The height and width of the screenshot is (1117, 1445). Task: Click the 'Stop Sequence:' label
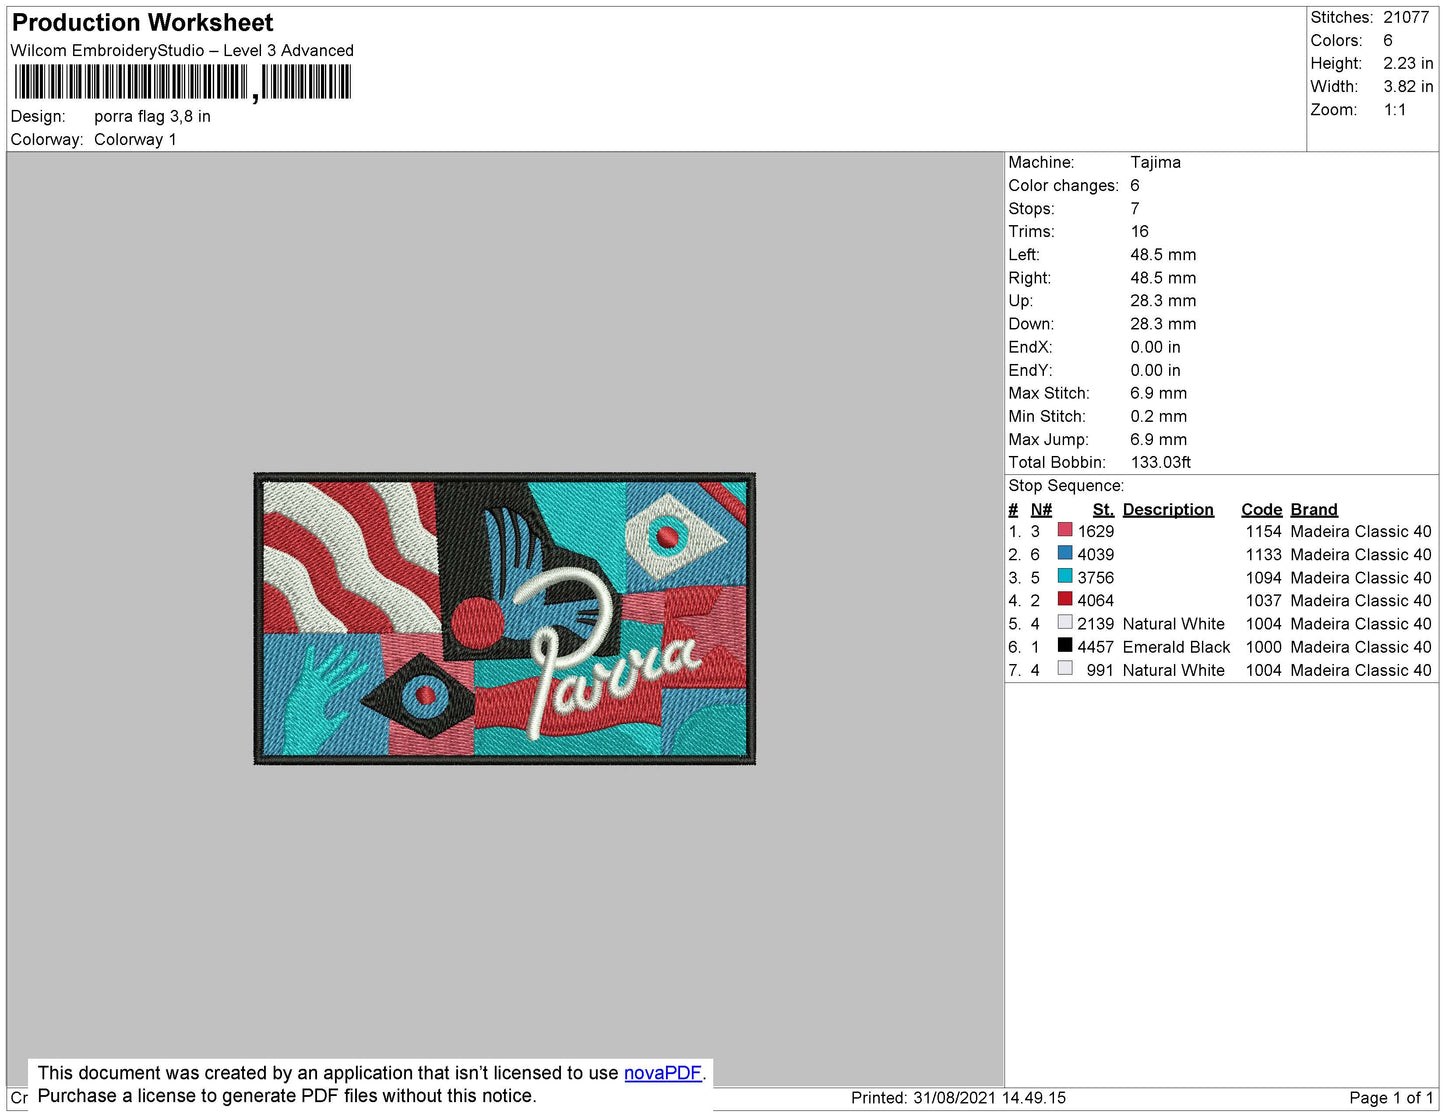pos(1066,485)
